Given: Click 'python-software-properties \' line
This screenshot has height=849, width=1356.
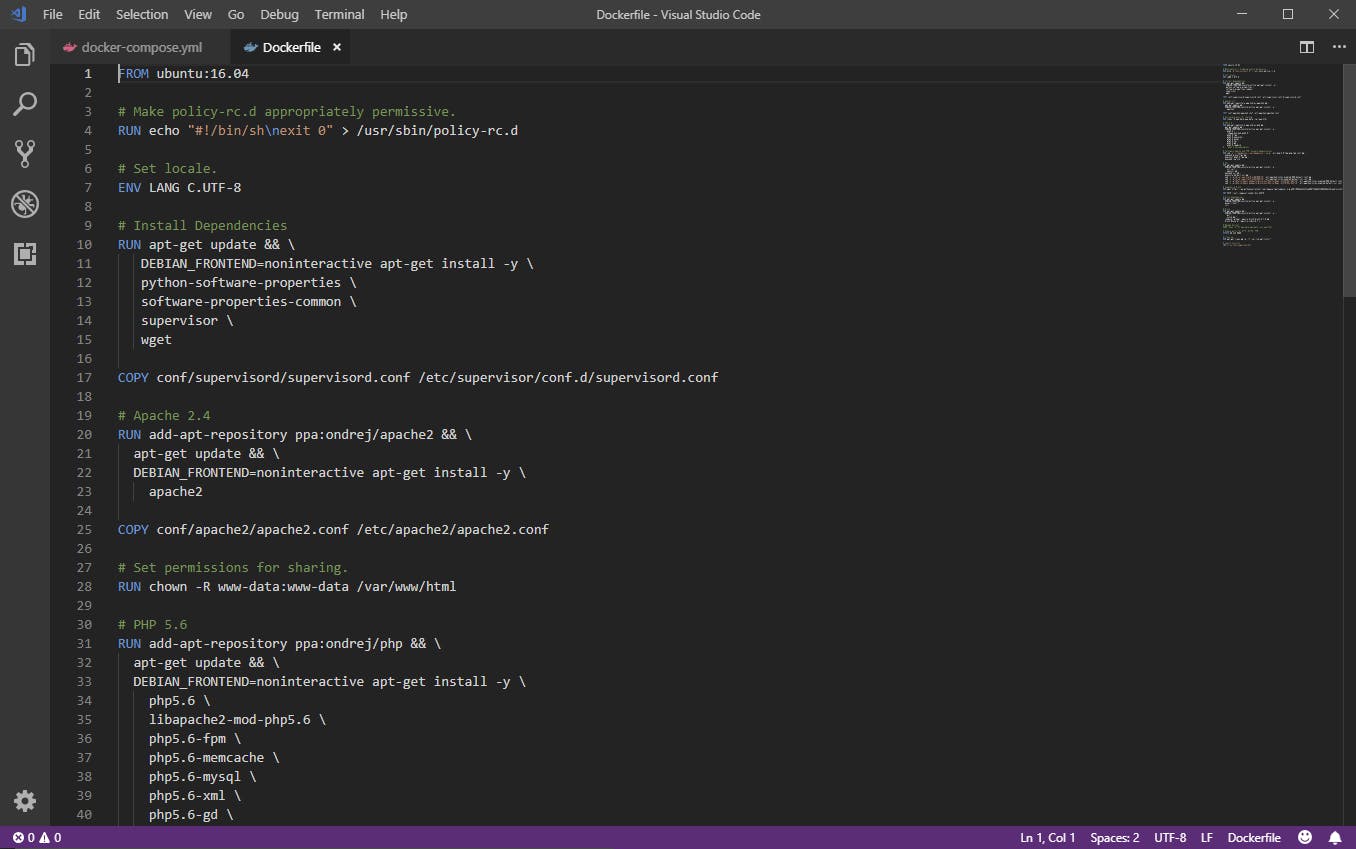Looking at the screenshot, I should coord(249,282).
